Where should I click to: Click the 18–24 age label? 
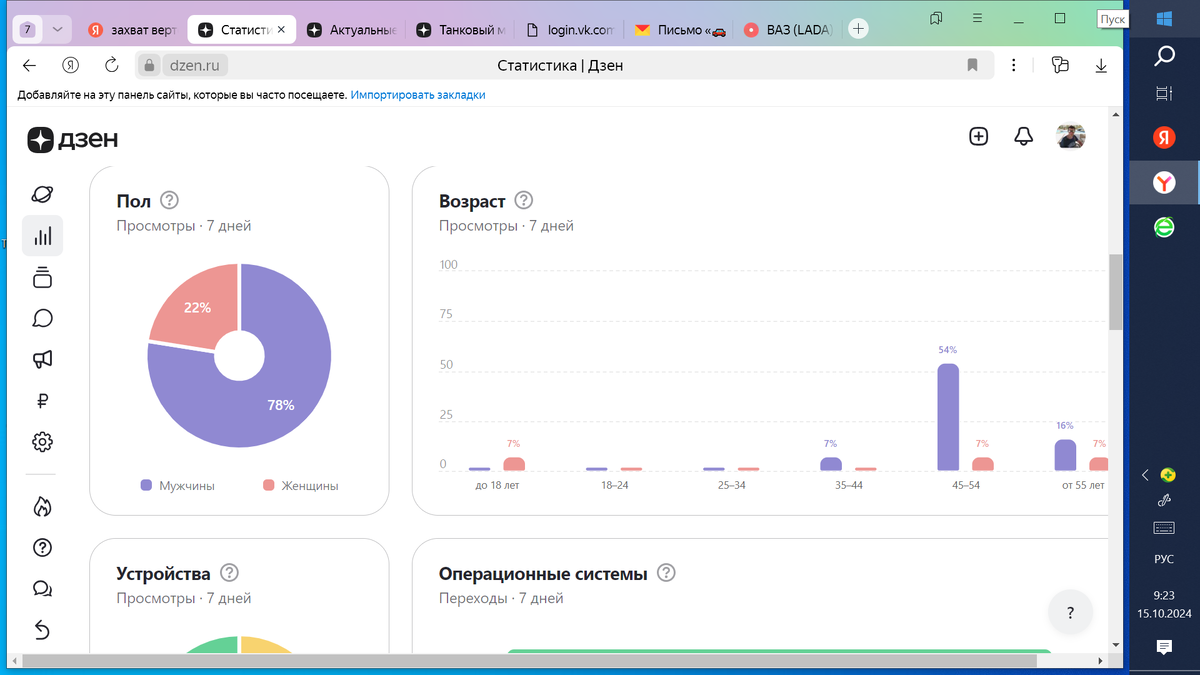point(614,485)
